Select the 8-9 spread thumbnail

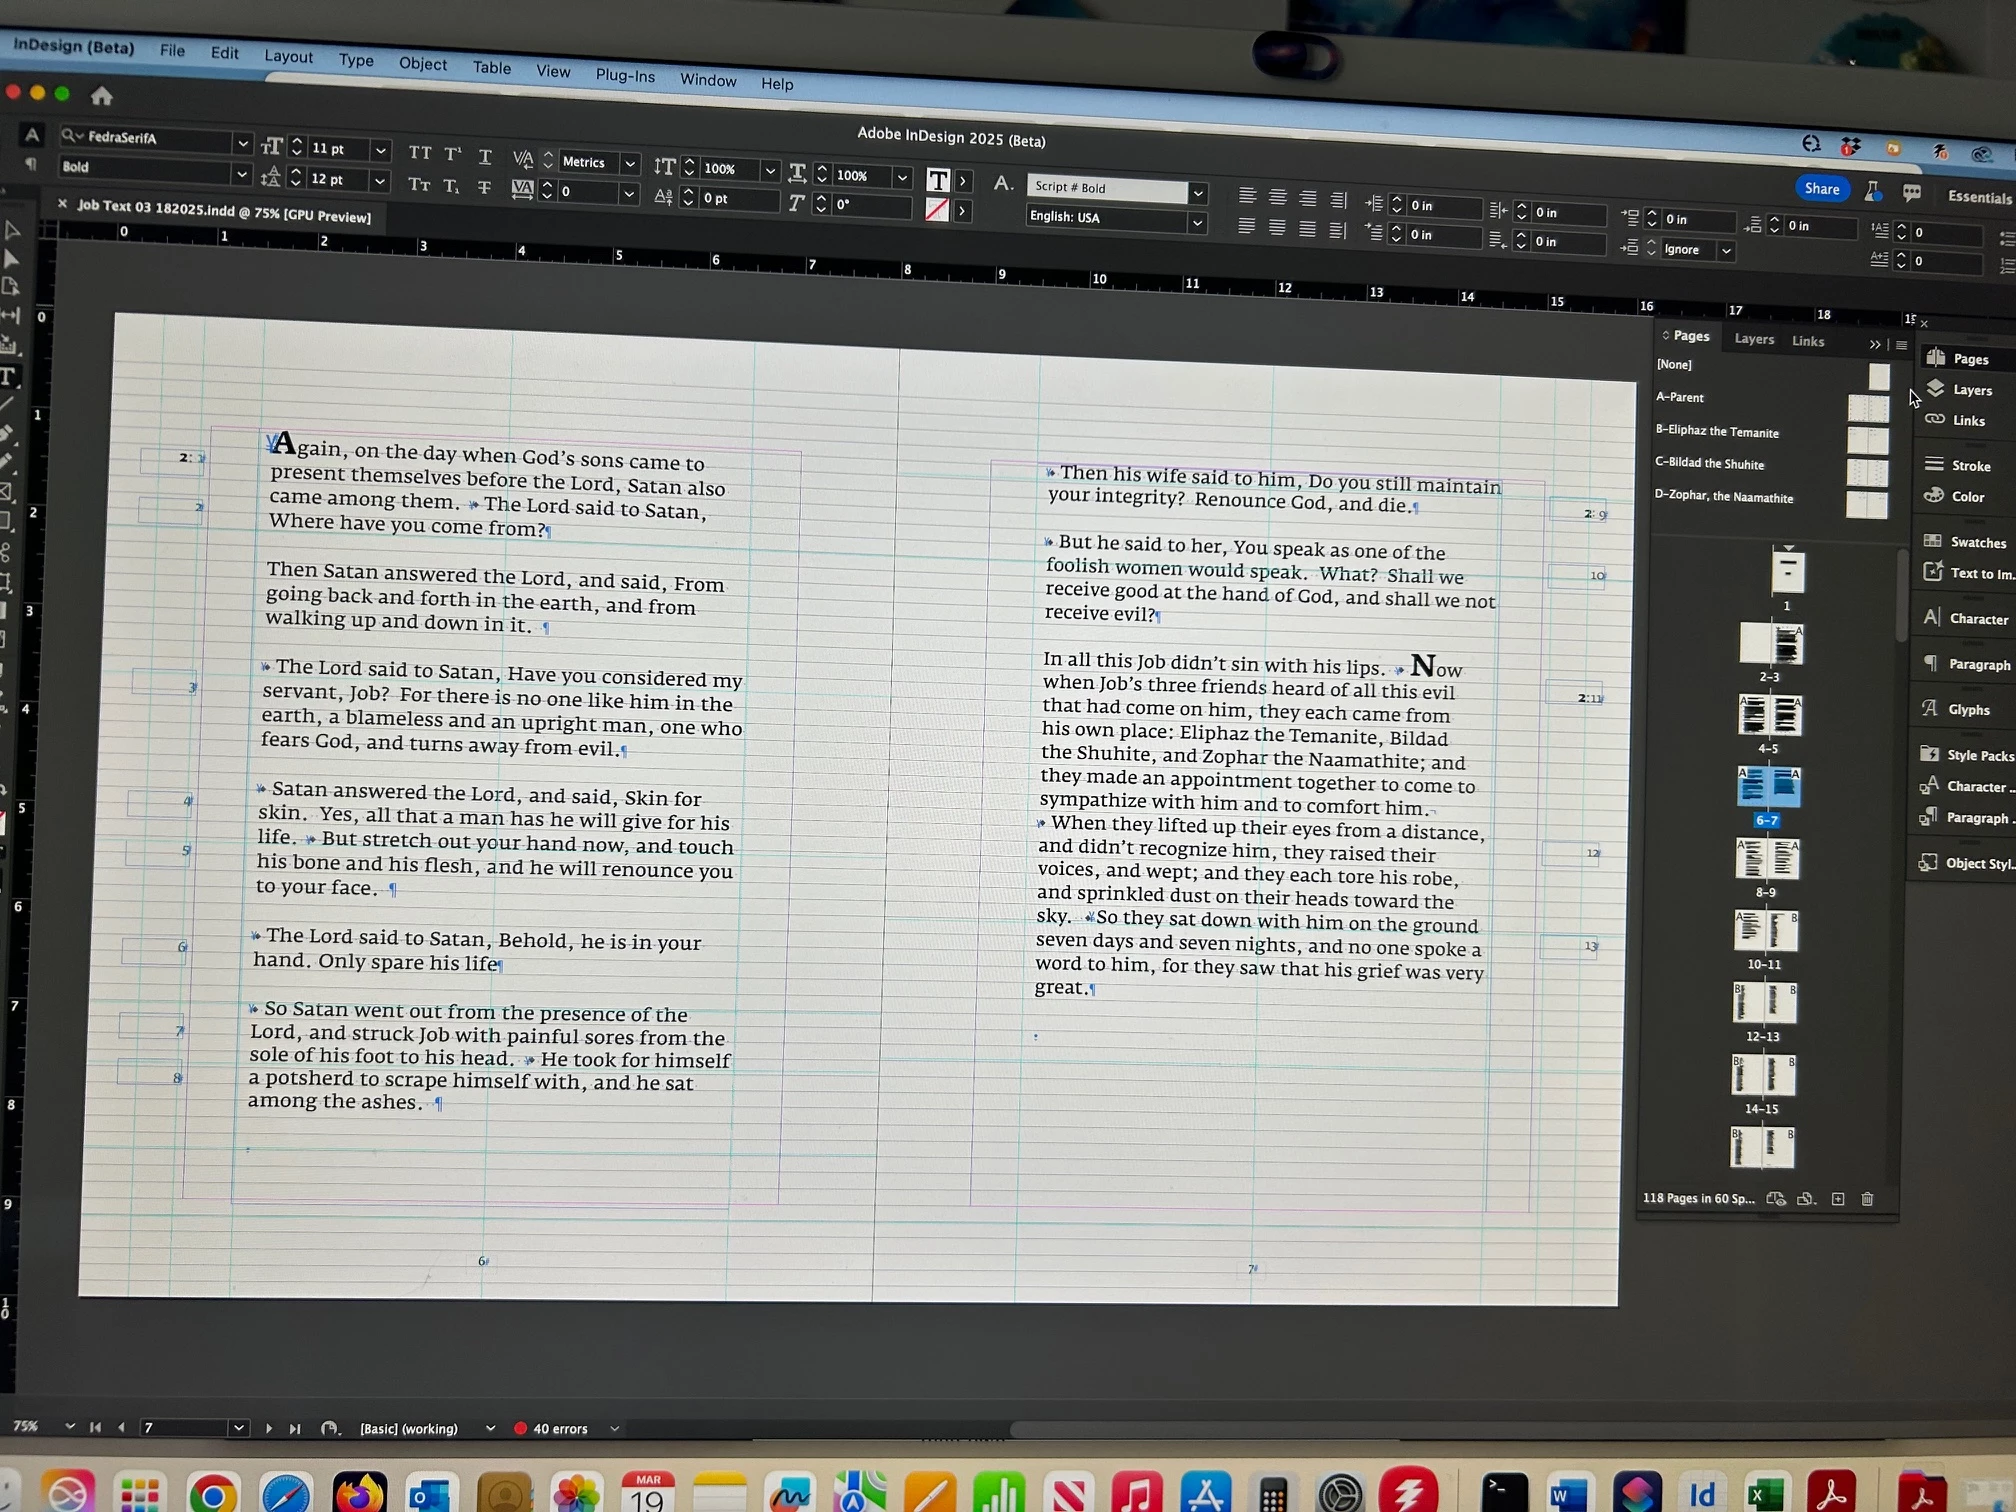[x=1767, y=859]
